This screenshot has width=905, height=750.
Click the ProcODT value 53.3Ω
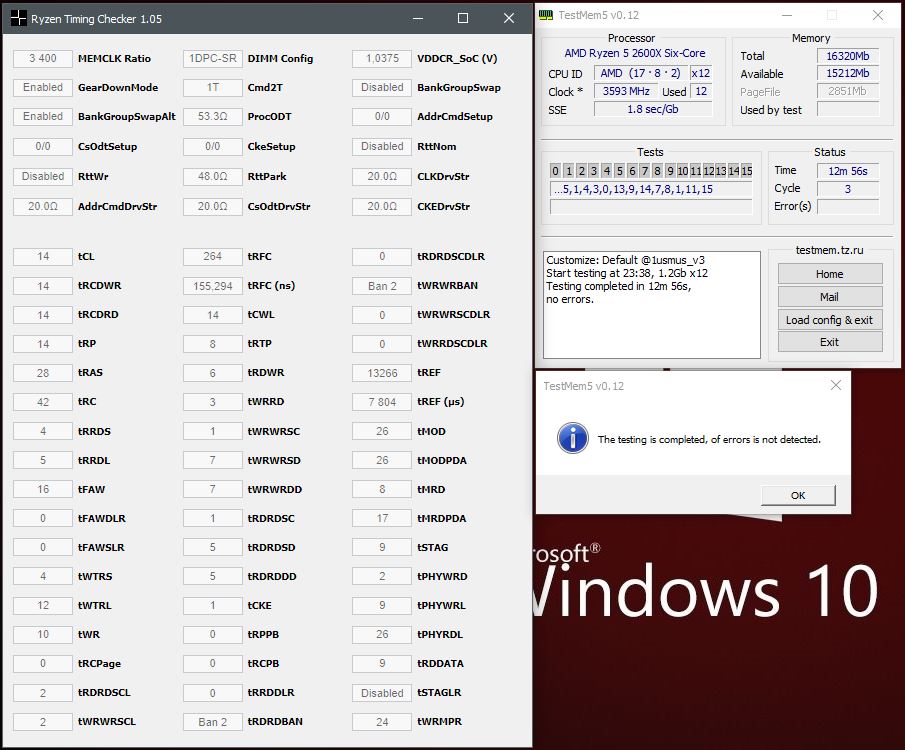point(212,116)
